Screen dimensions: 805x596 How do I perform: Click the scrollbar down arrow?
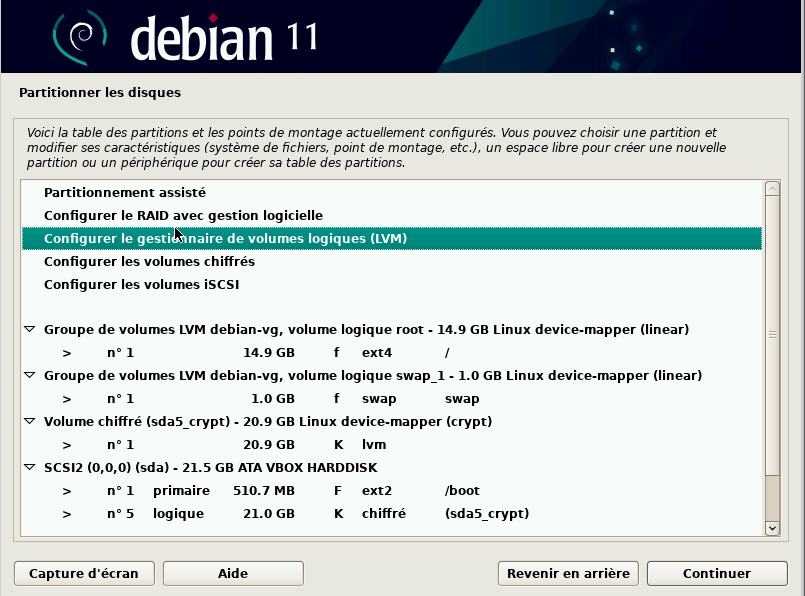pos(772,527)
